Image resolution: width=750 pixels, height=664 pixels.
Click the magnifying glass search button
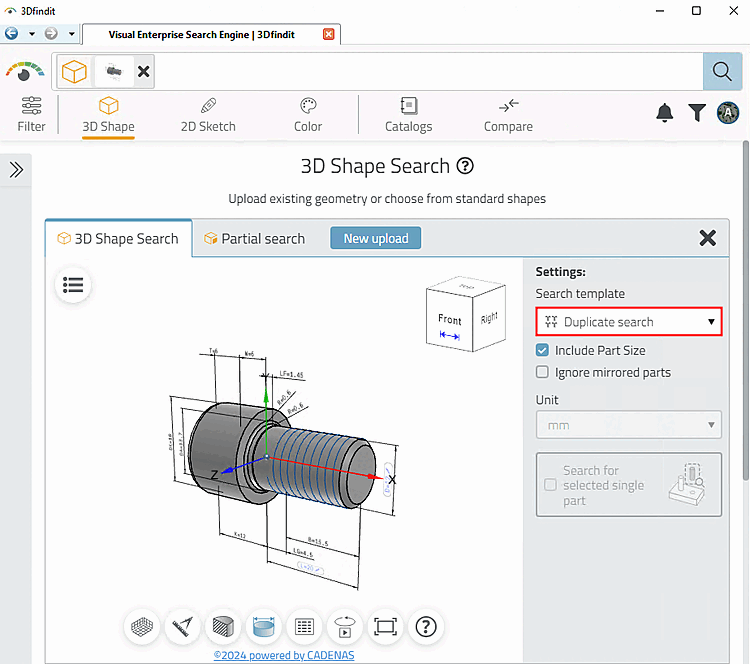[x=722, y=71]
